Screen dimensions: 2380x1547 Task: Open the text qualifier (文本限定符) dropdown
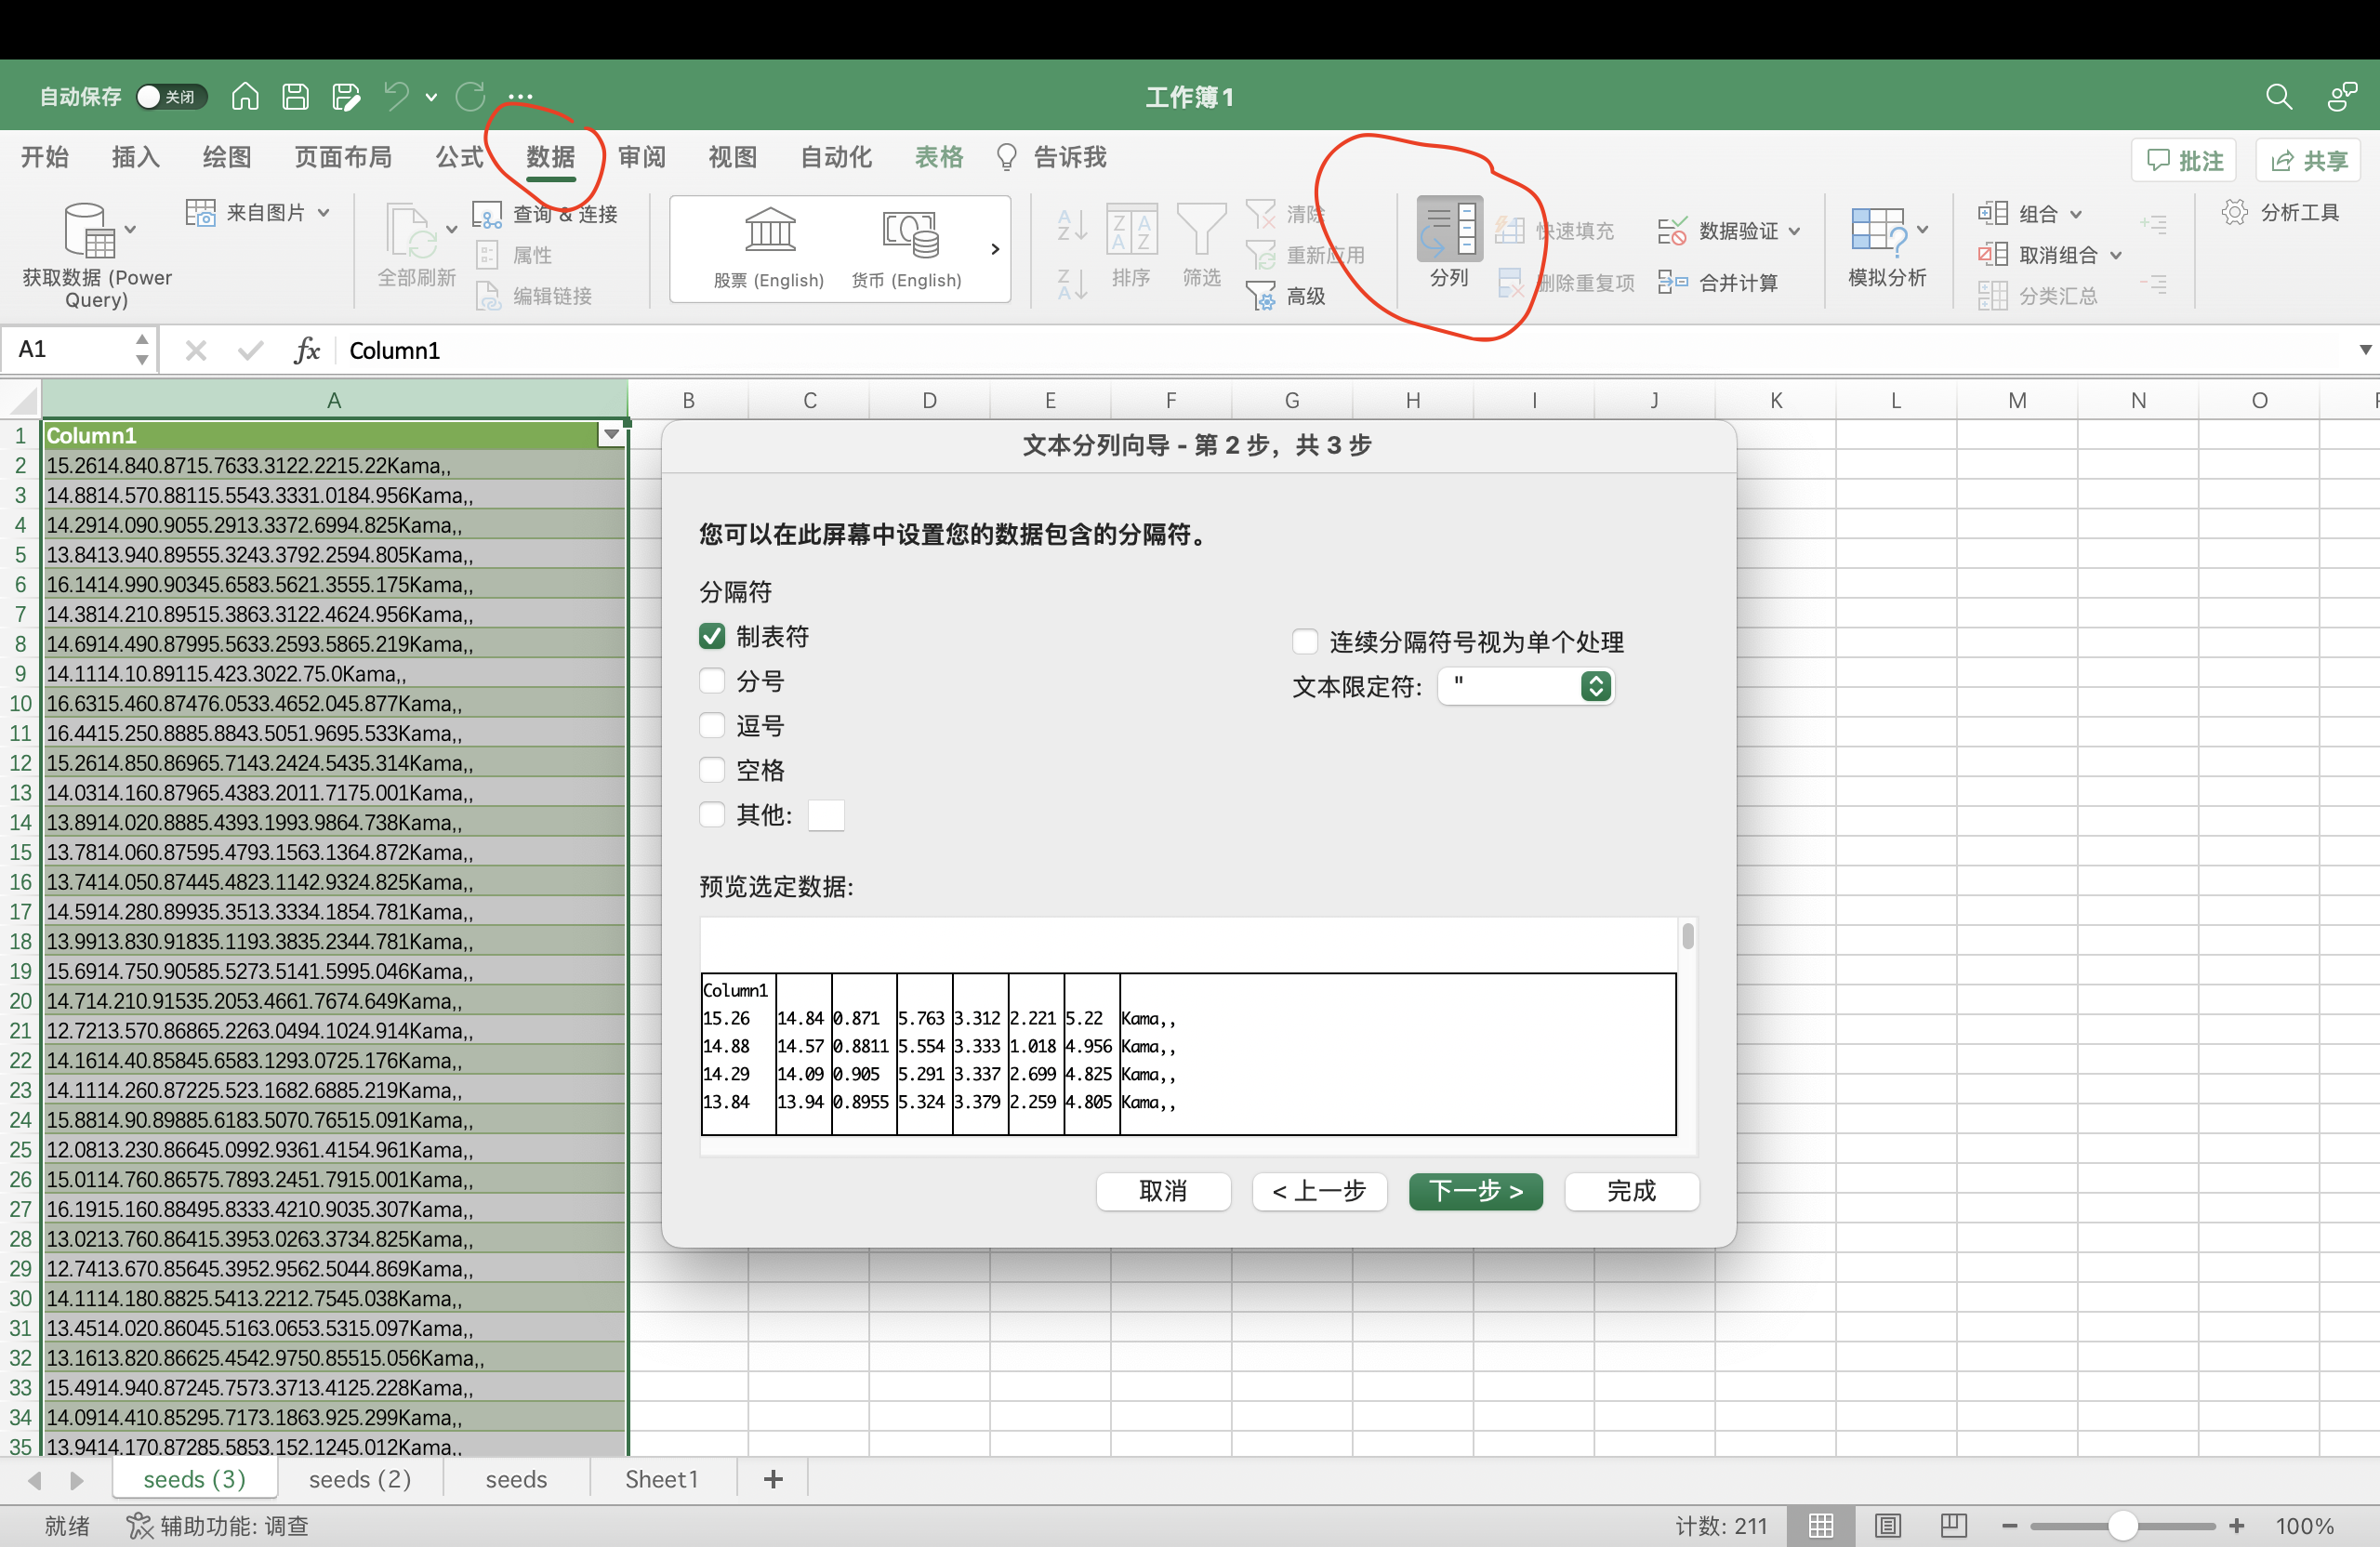click(1525, 686)
